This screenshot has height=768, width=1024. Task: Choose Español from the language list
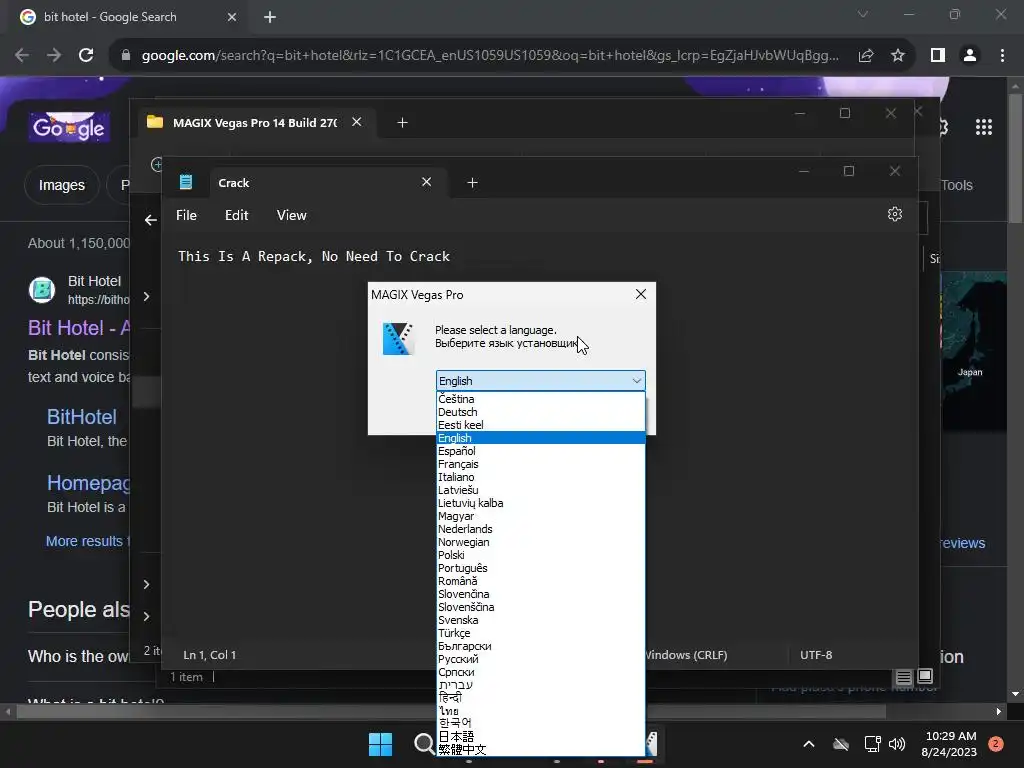(x=541, y=451)
